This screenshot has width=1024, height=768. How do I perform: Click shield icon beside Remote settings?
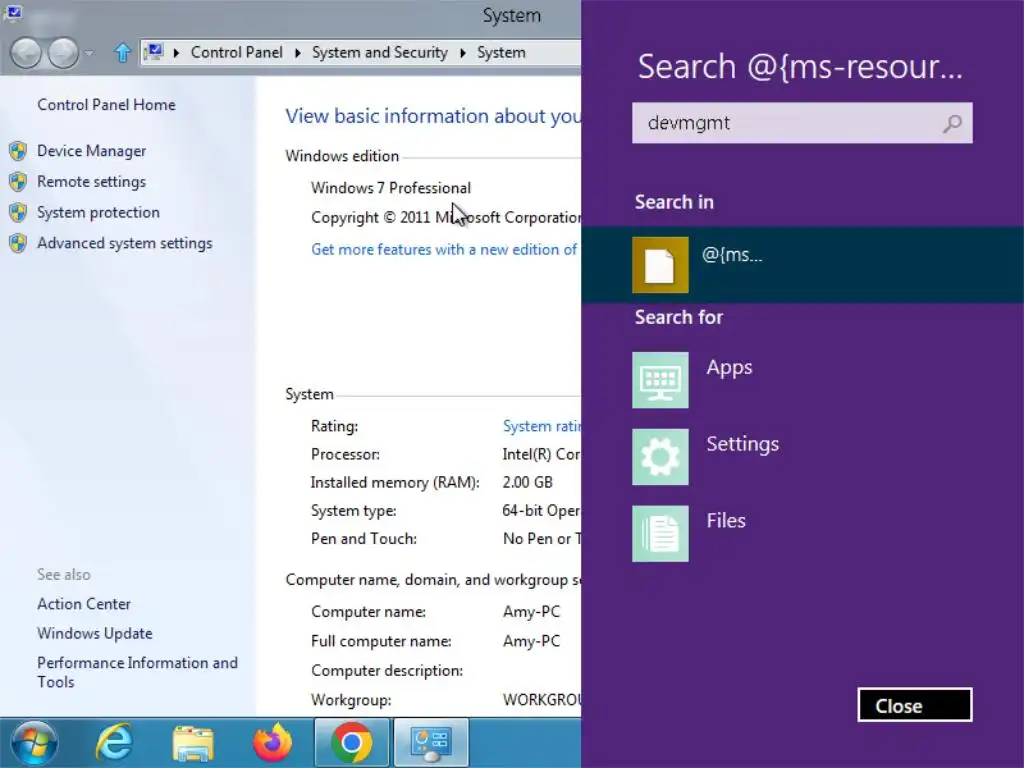coord(18,182)
